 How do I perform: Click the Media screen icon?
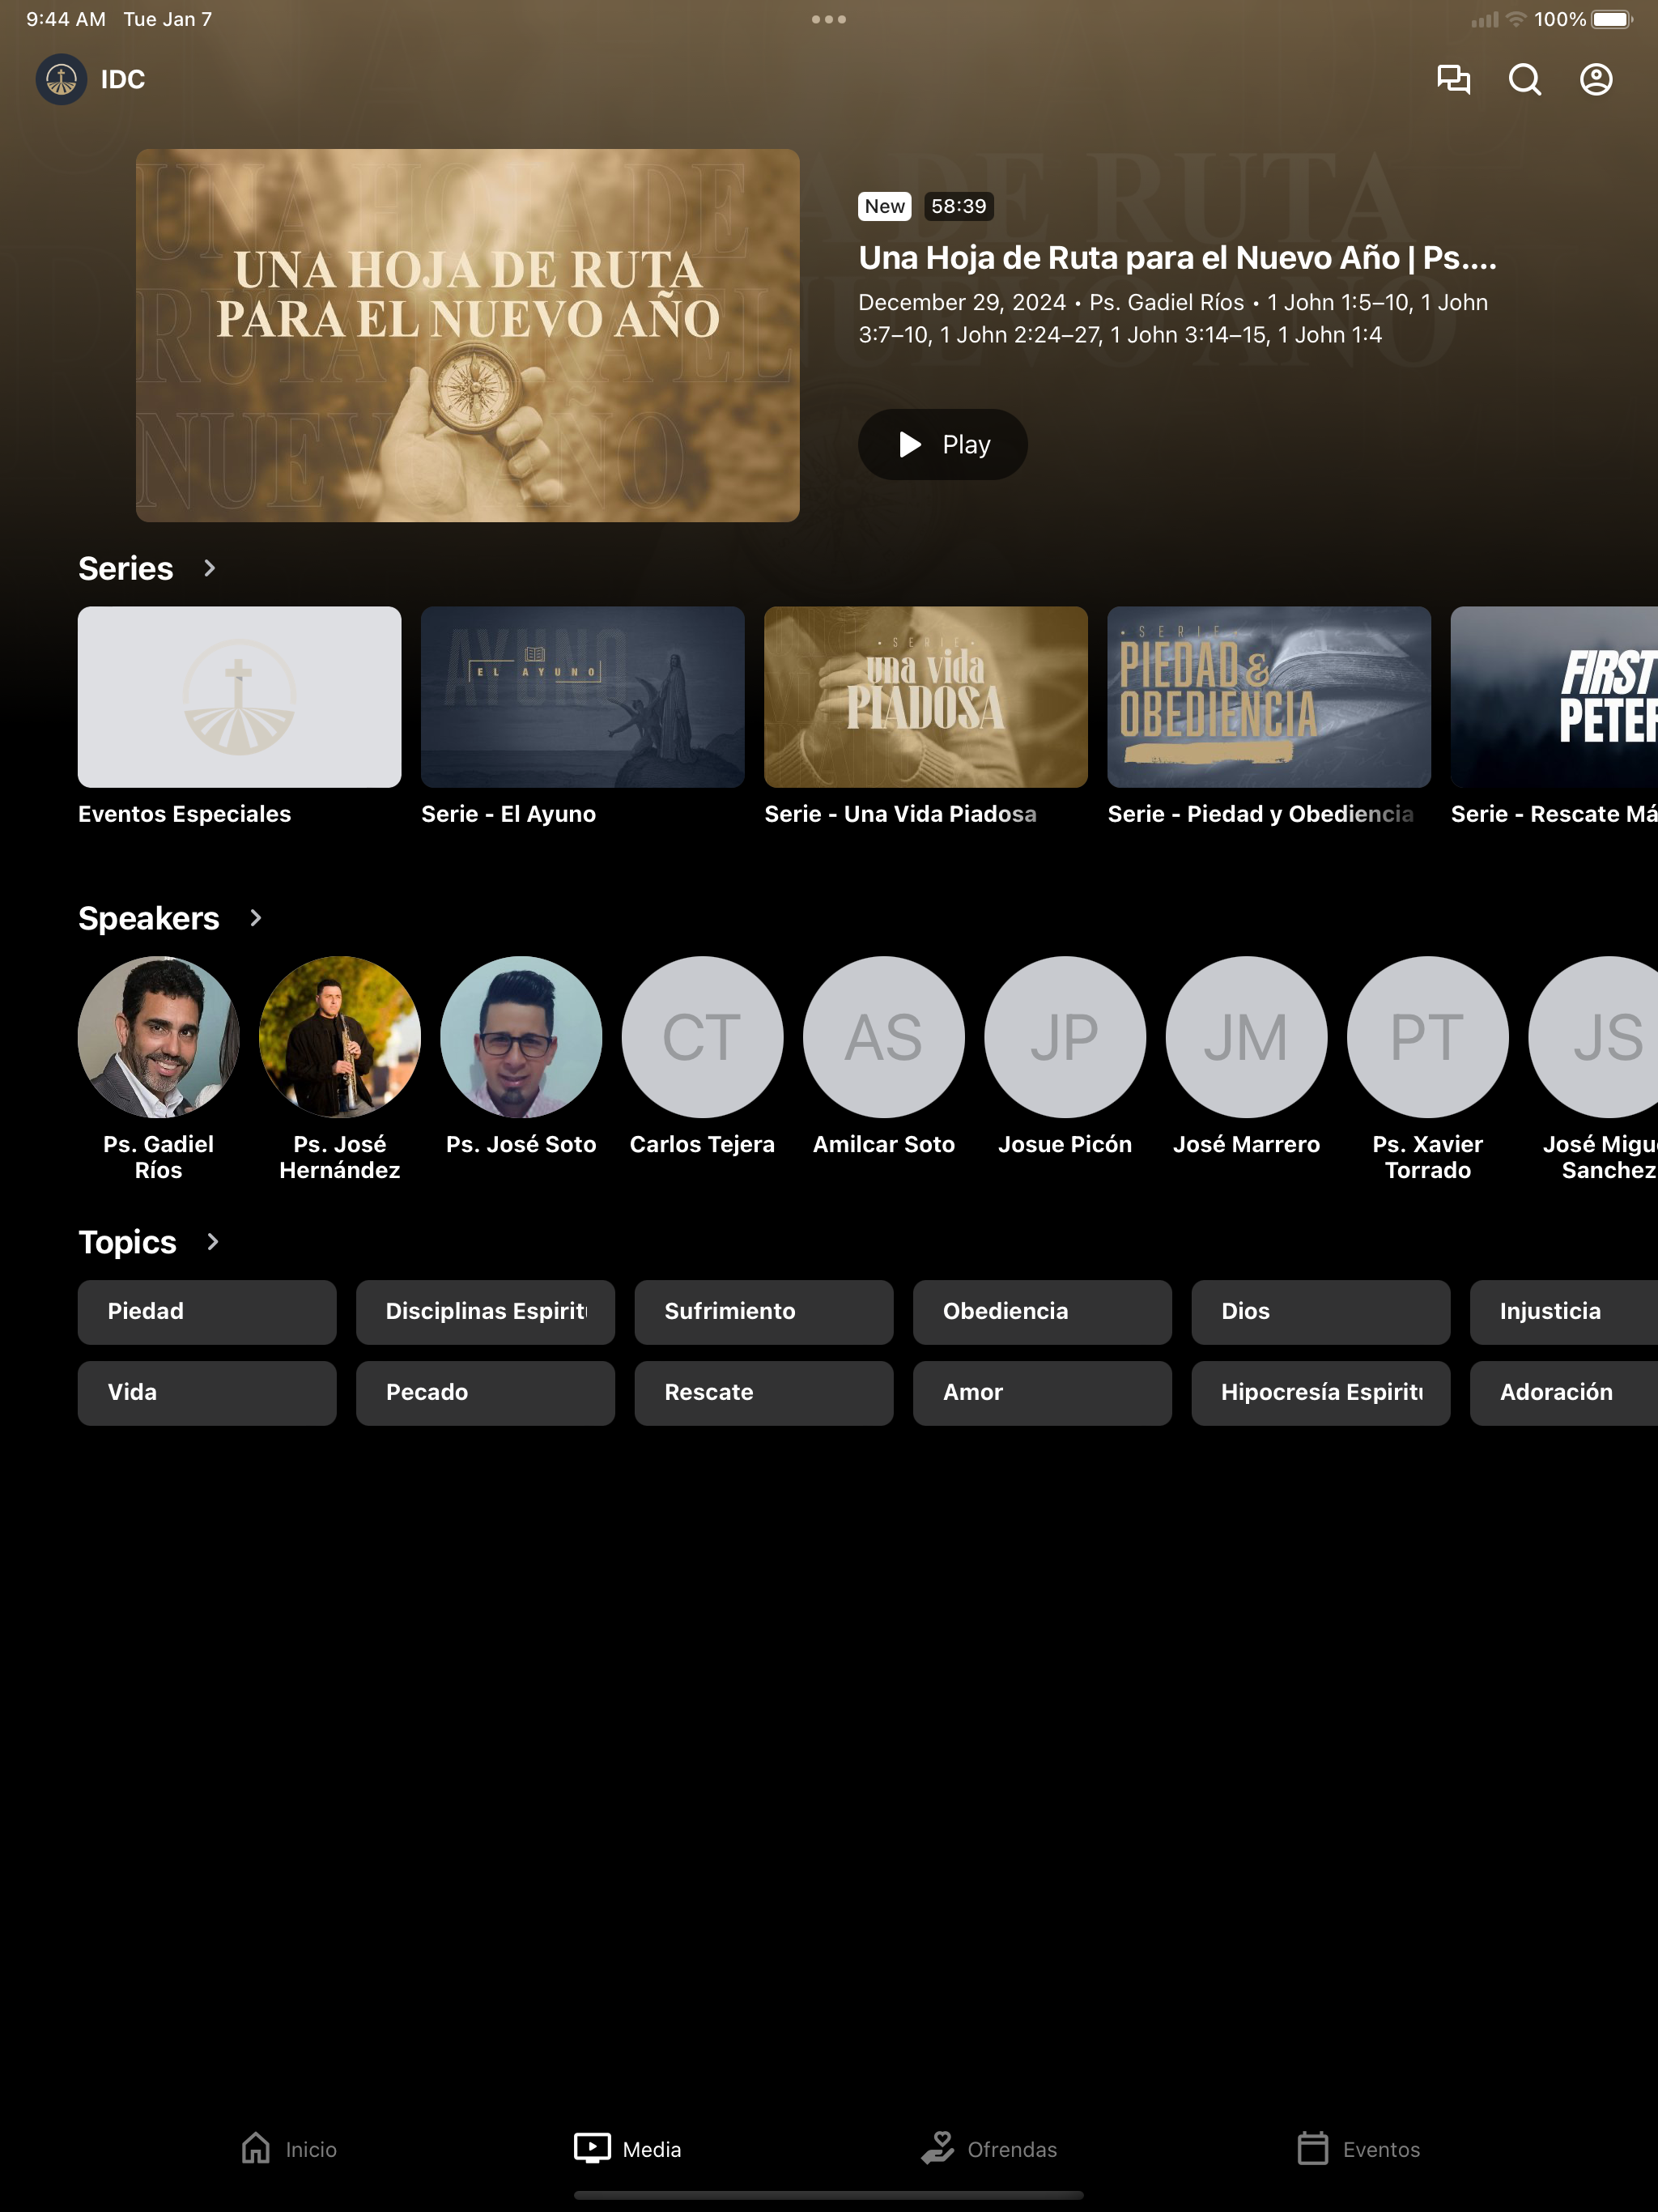pos(592,2148)
